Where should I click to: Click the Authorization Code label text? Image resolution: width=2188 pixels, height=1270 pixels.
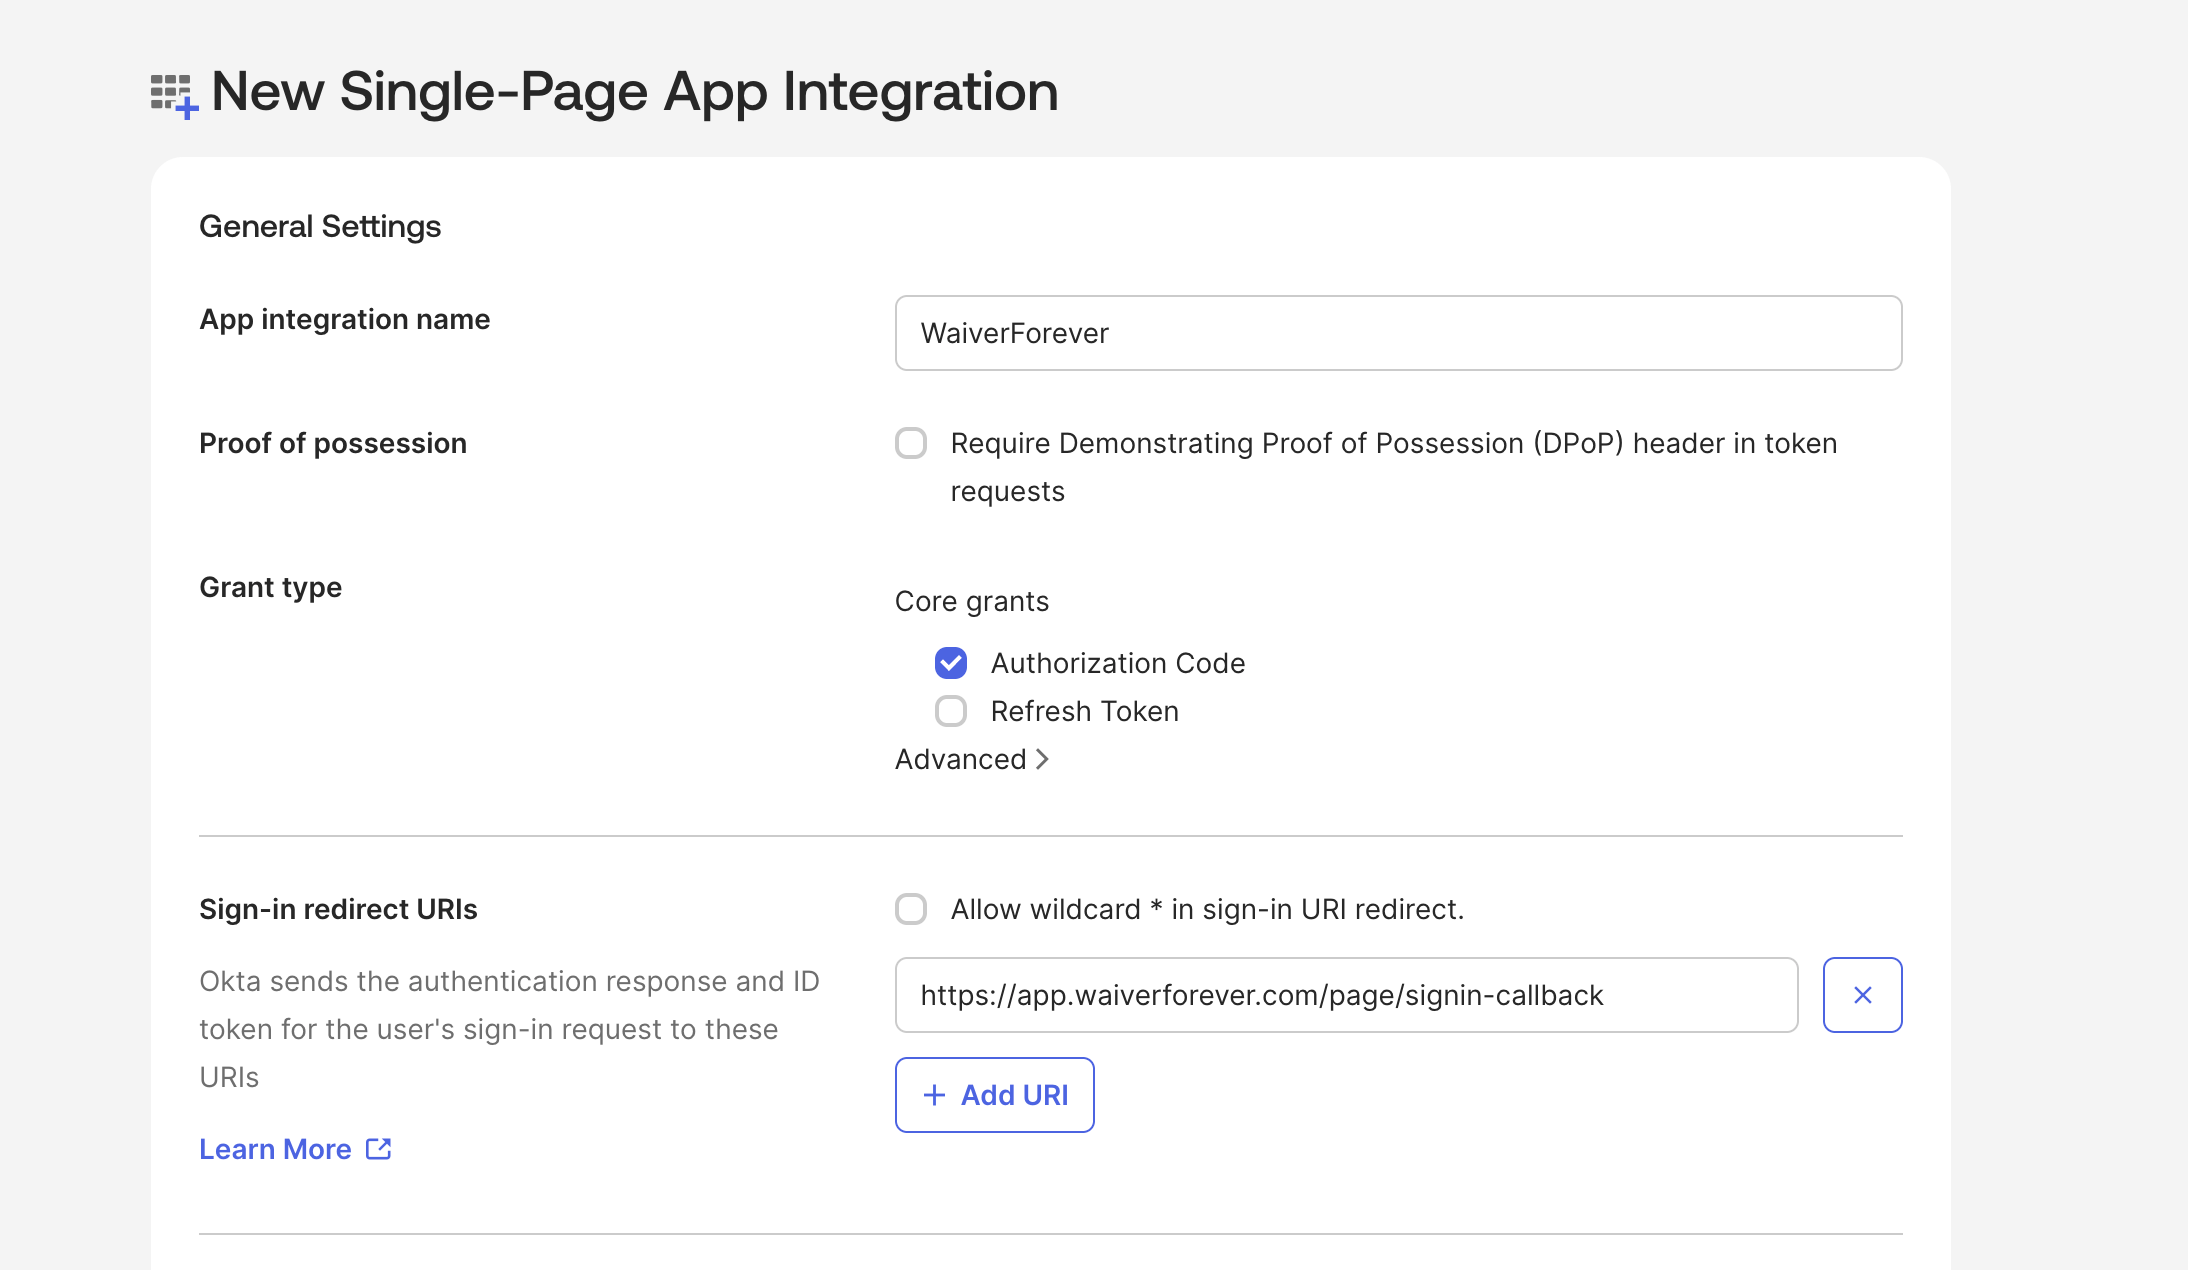(1117, 663)
